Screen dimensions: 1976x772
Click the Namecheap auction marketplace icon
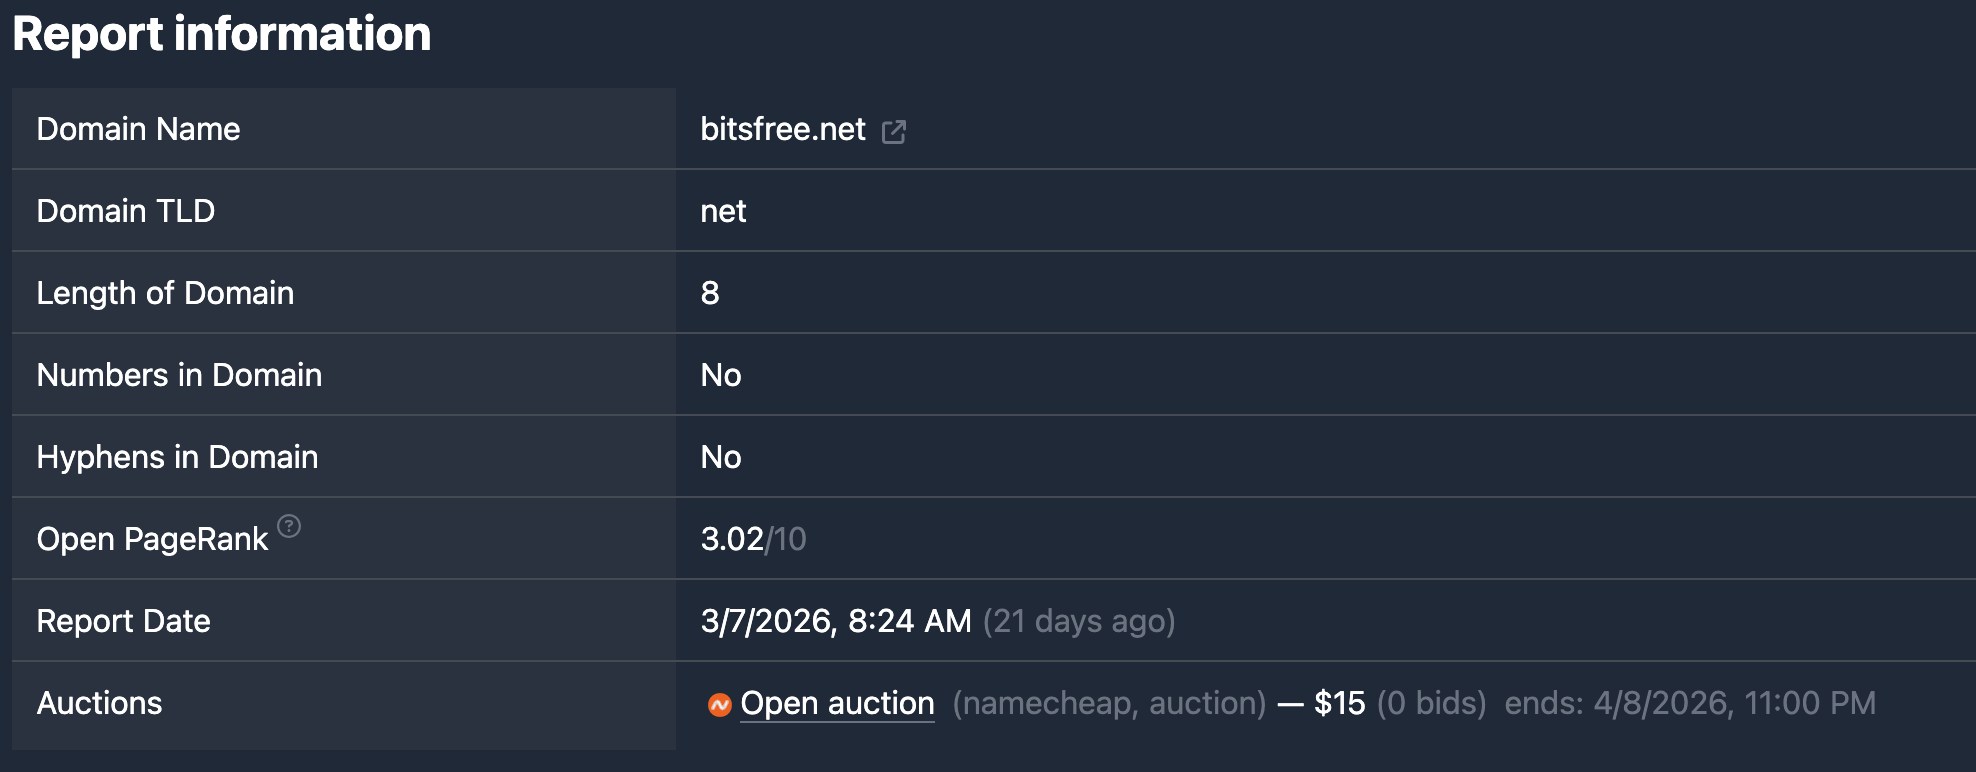[718, 704]
